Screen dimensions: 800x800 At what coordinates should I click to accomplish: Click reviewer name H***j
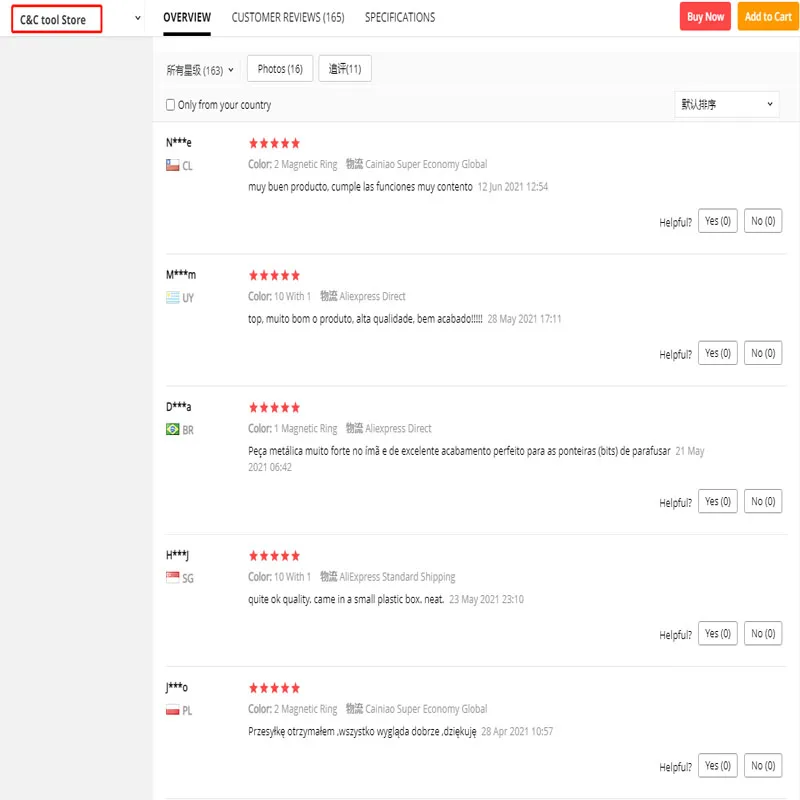click(177, 555)
